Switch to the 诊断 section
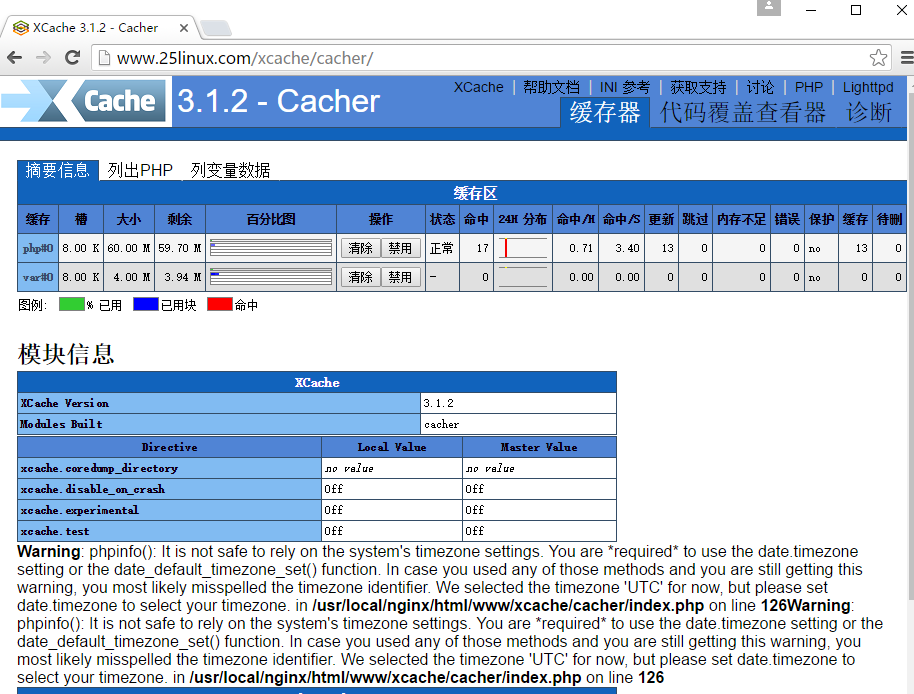Viewport: 914px width, 694px height. [x=869, y=112]
